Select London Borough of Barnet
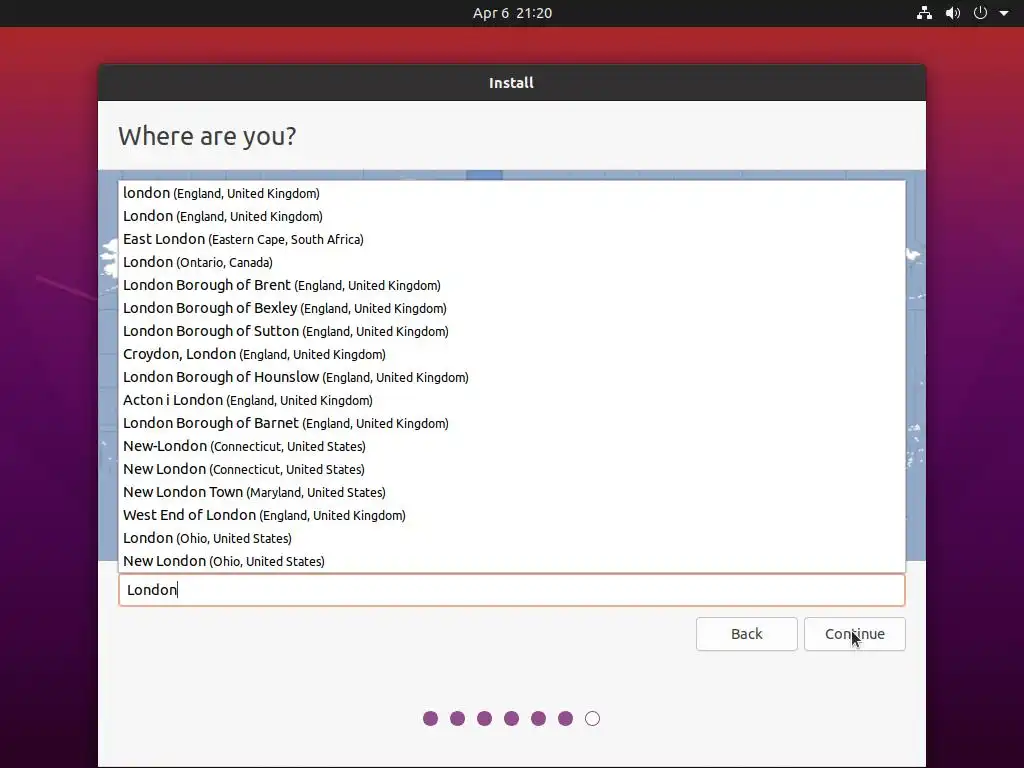The image size is (1024, 768). 512,423
